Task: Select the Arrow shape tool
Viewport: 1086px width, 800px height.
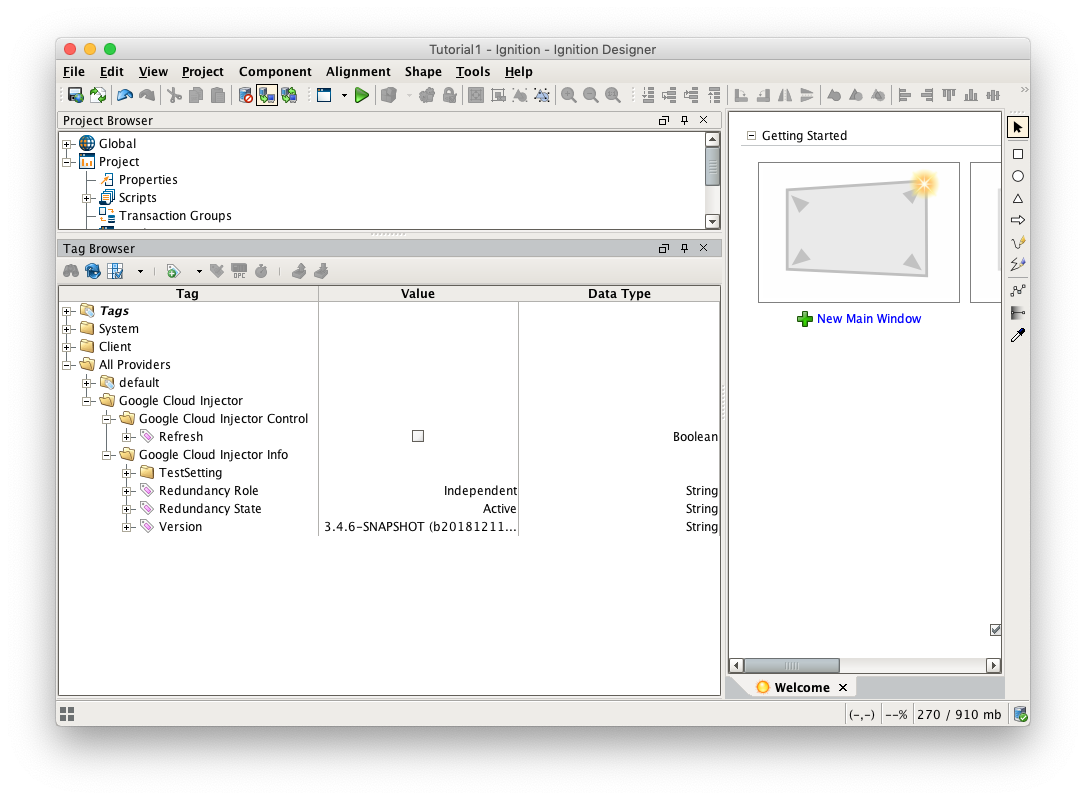Action: point(1018,220)
